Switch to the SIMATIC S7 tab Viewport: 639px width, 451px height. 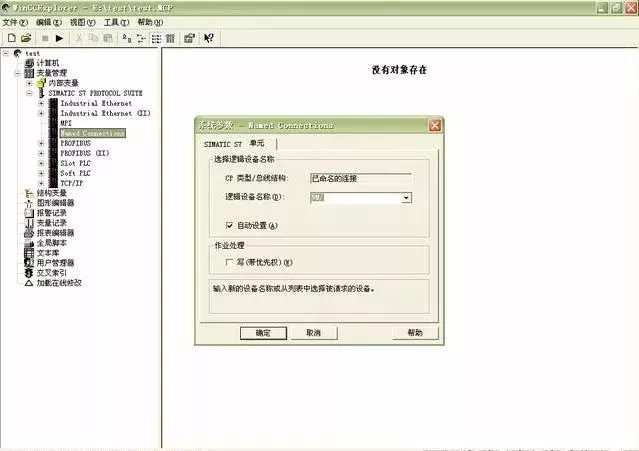point(223,144)
